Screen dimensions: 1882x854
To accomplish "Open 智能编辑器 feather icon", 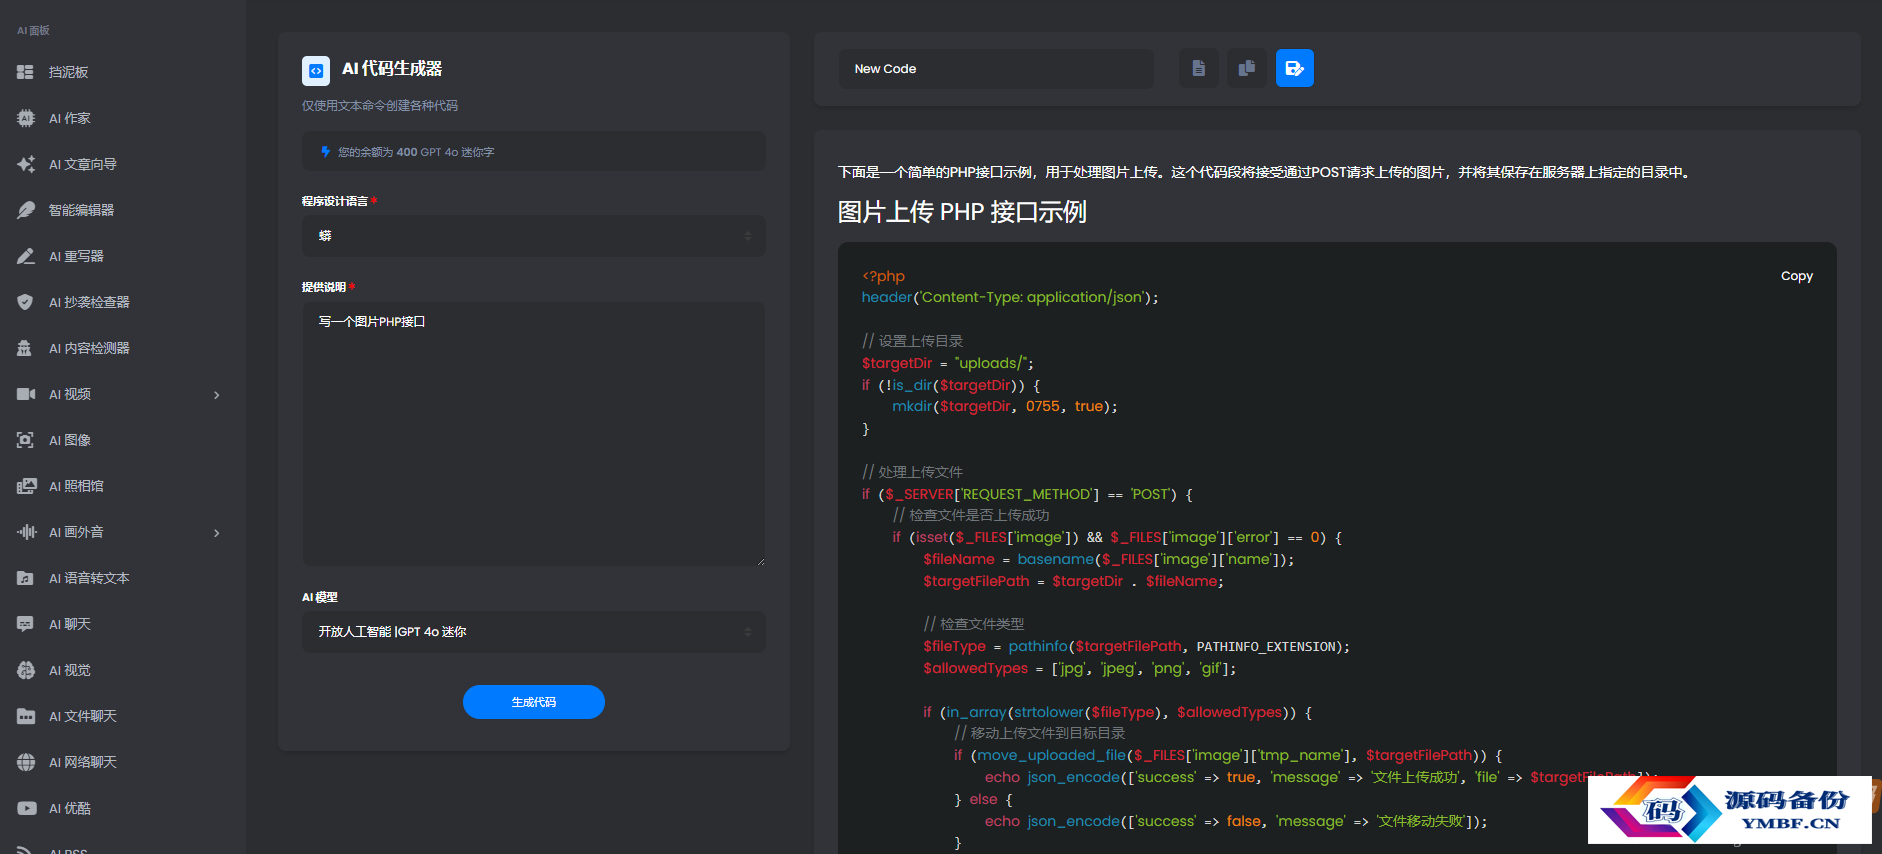I will [26, 210].
